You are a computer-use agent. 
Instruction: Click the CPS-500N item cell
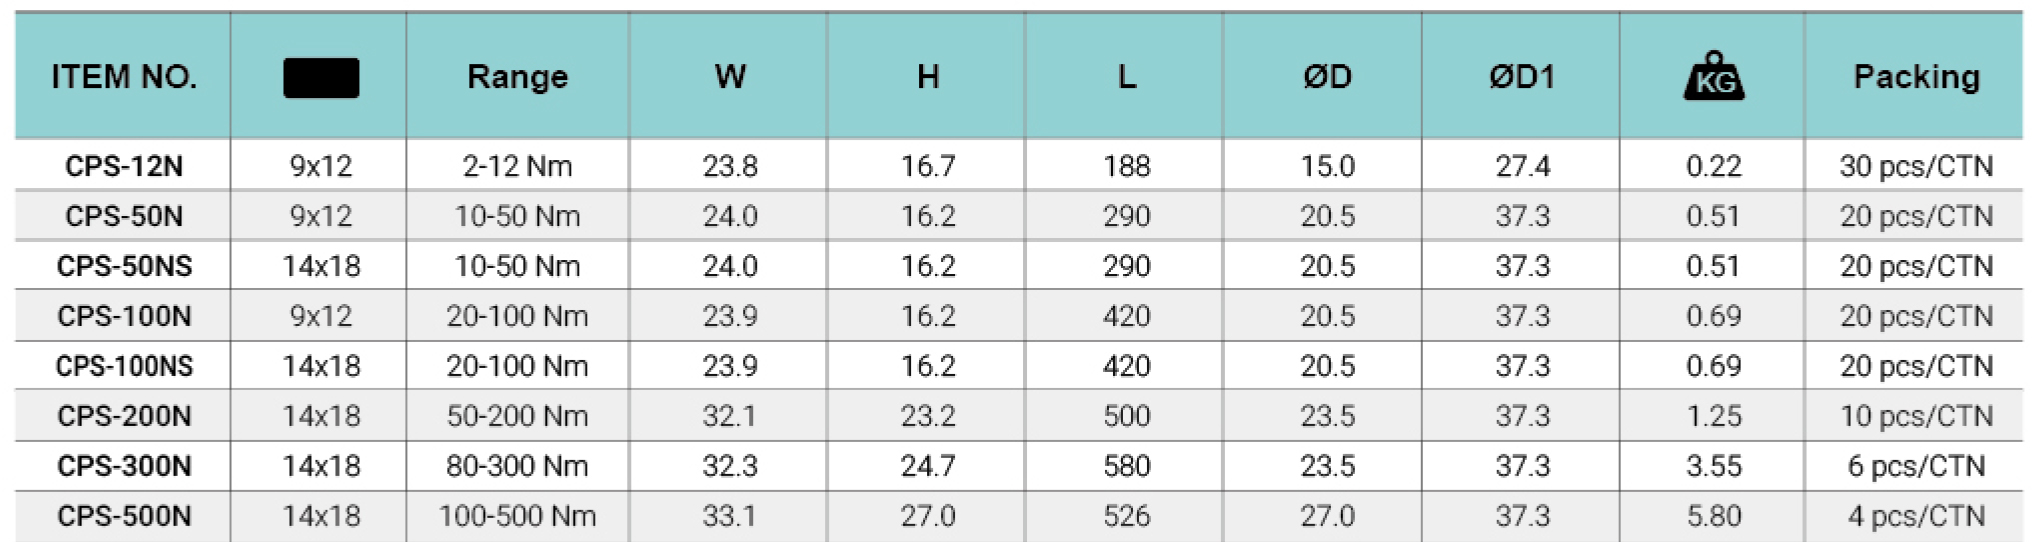[x=124, y=516]
